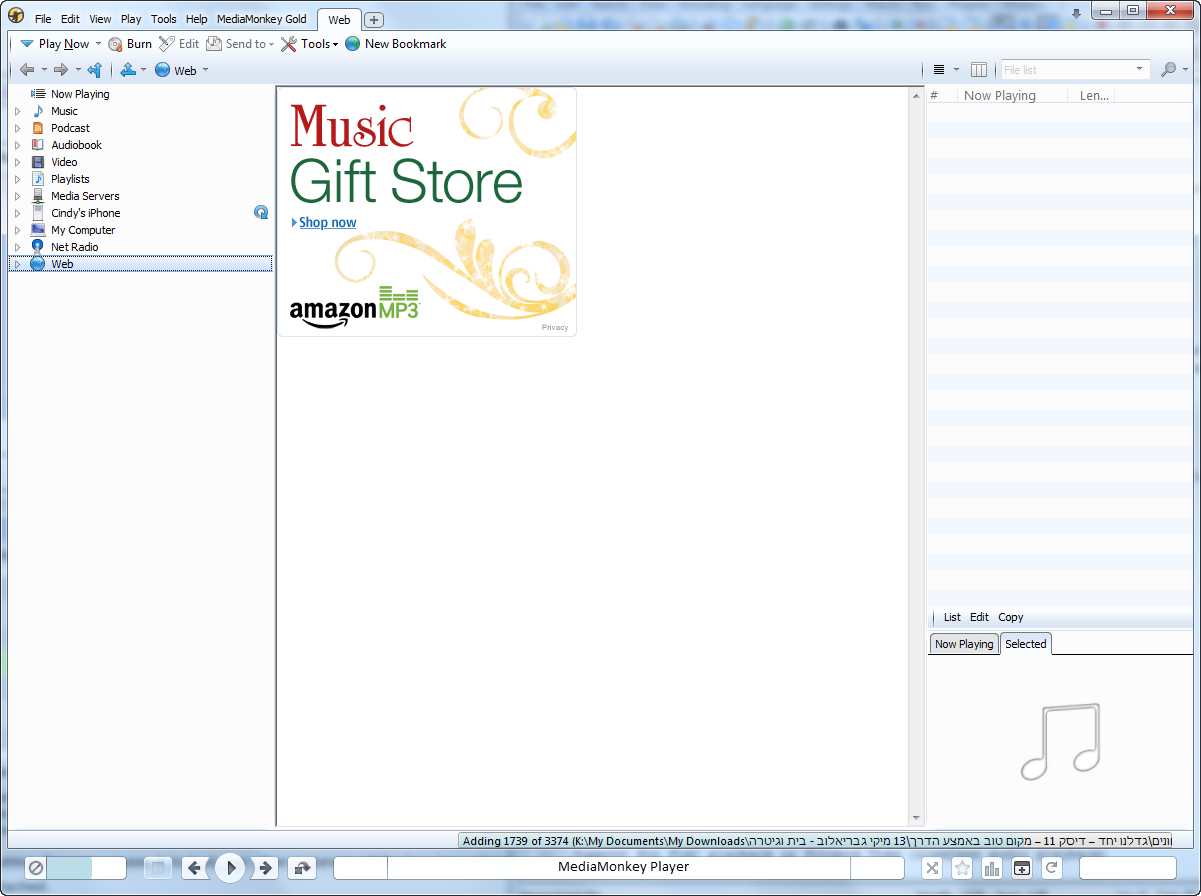
Task: Open the View menu
Action: (100, 19)
